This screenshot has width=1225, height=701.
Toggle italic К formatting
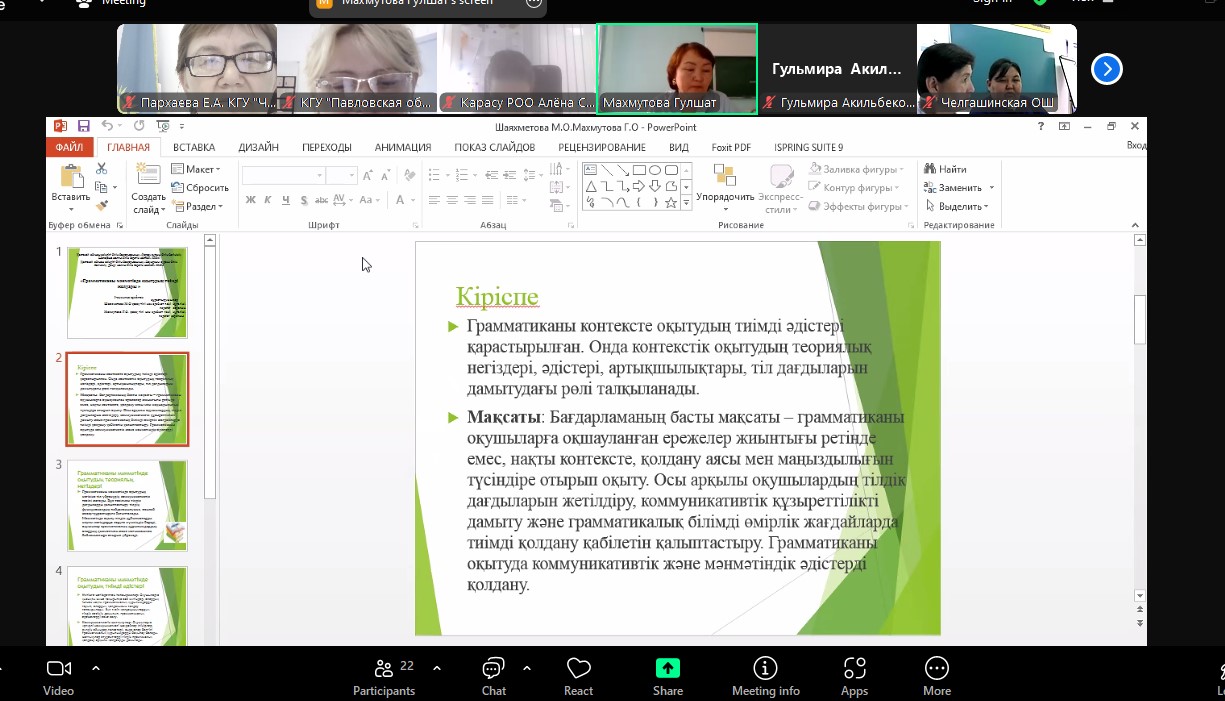(269, 200)
